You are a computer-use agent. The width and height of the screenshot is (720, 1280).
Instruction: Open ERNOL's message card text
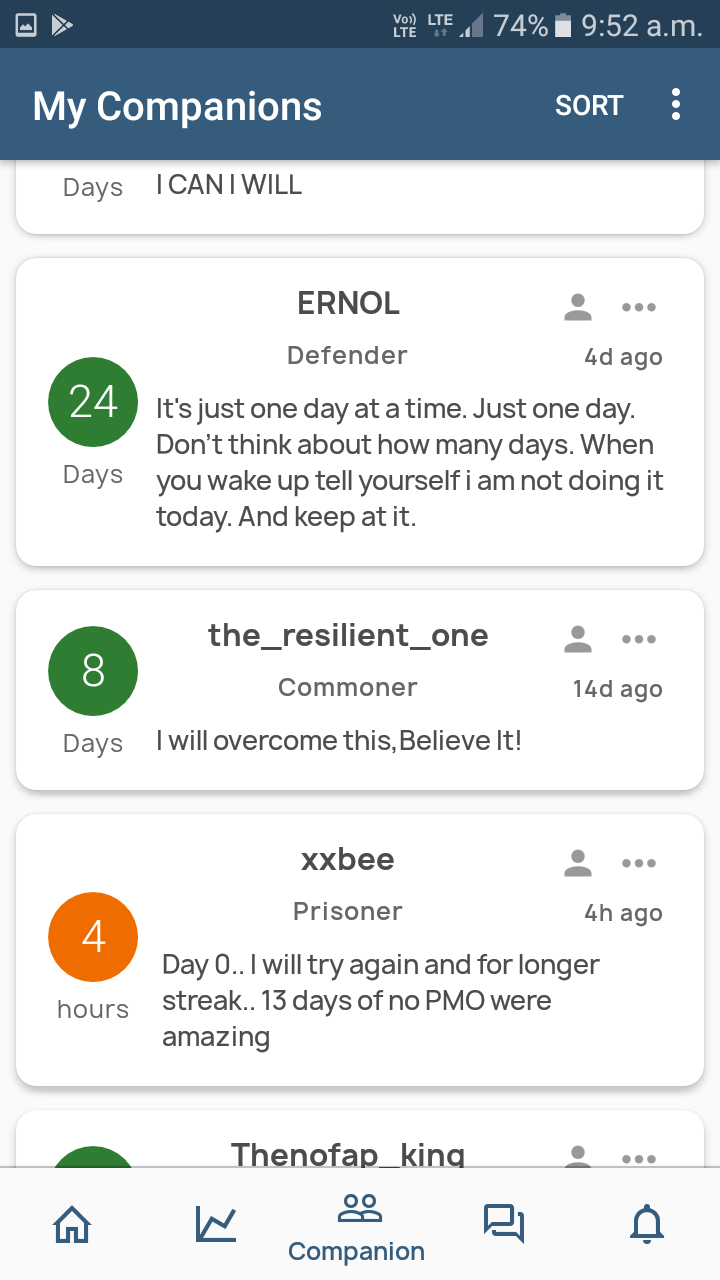(410, 463)
